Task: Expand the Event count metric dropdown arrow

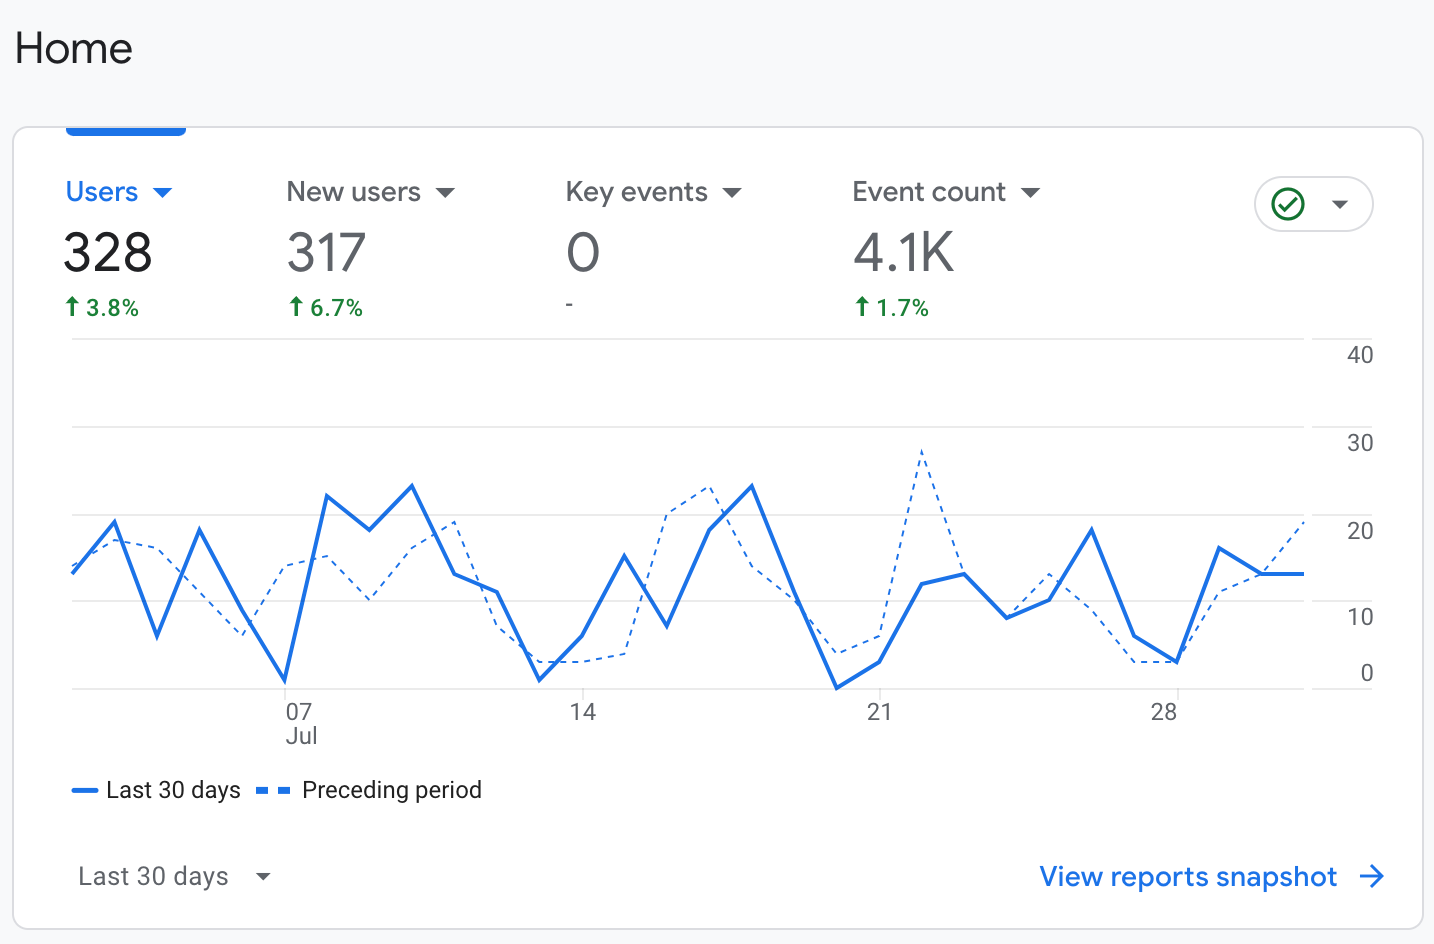Action: [x=1030, y=192]
